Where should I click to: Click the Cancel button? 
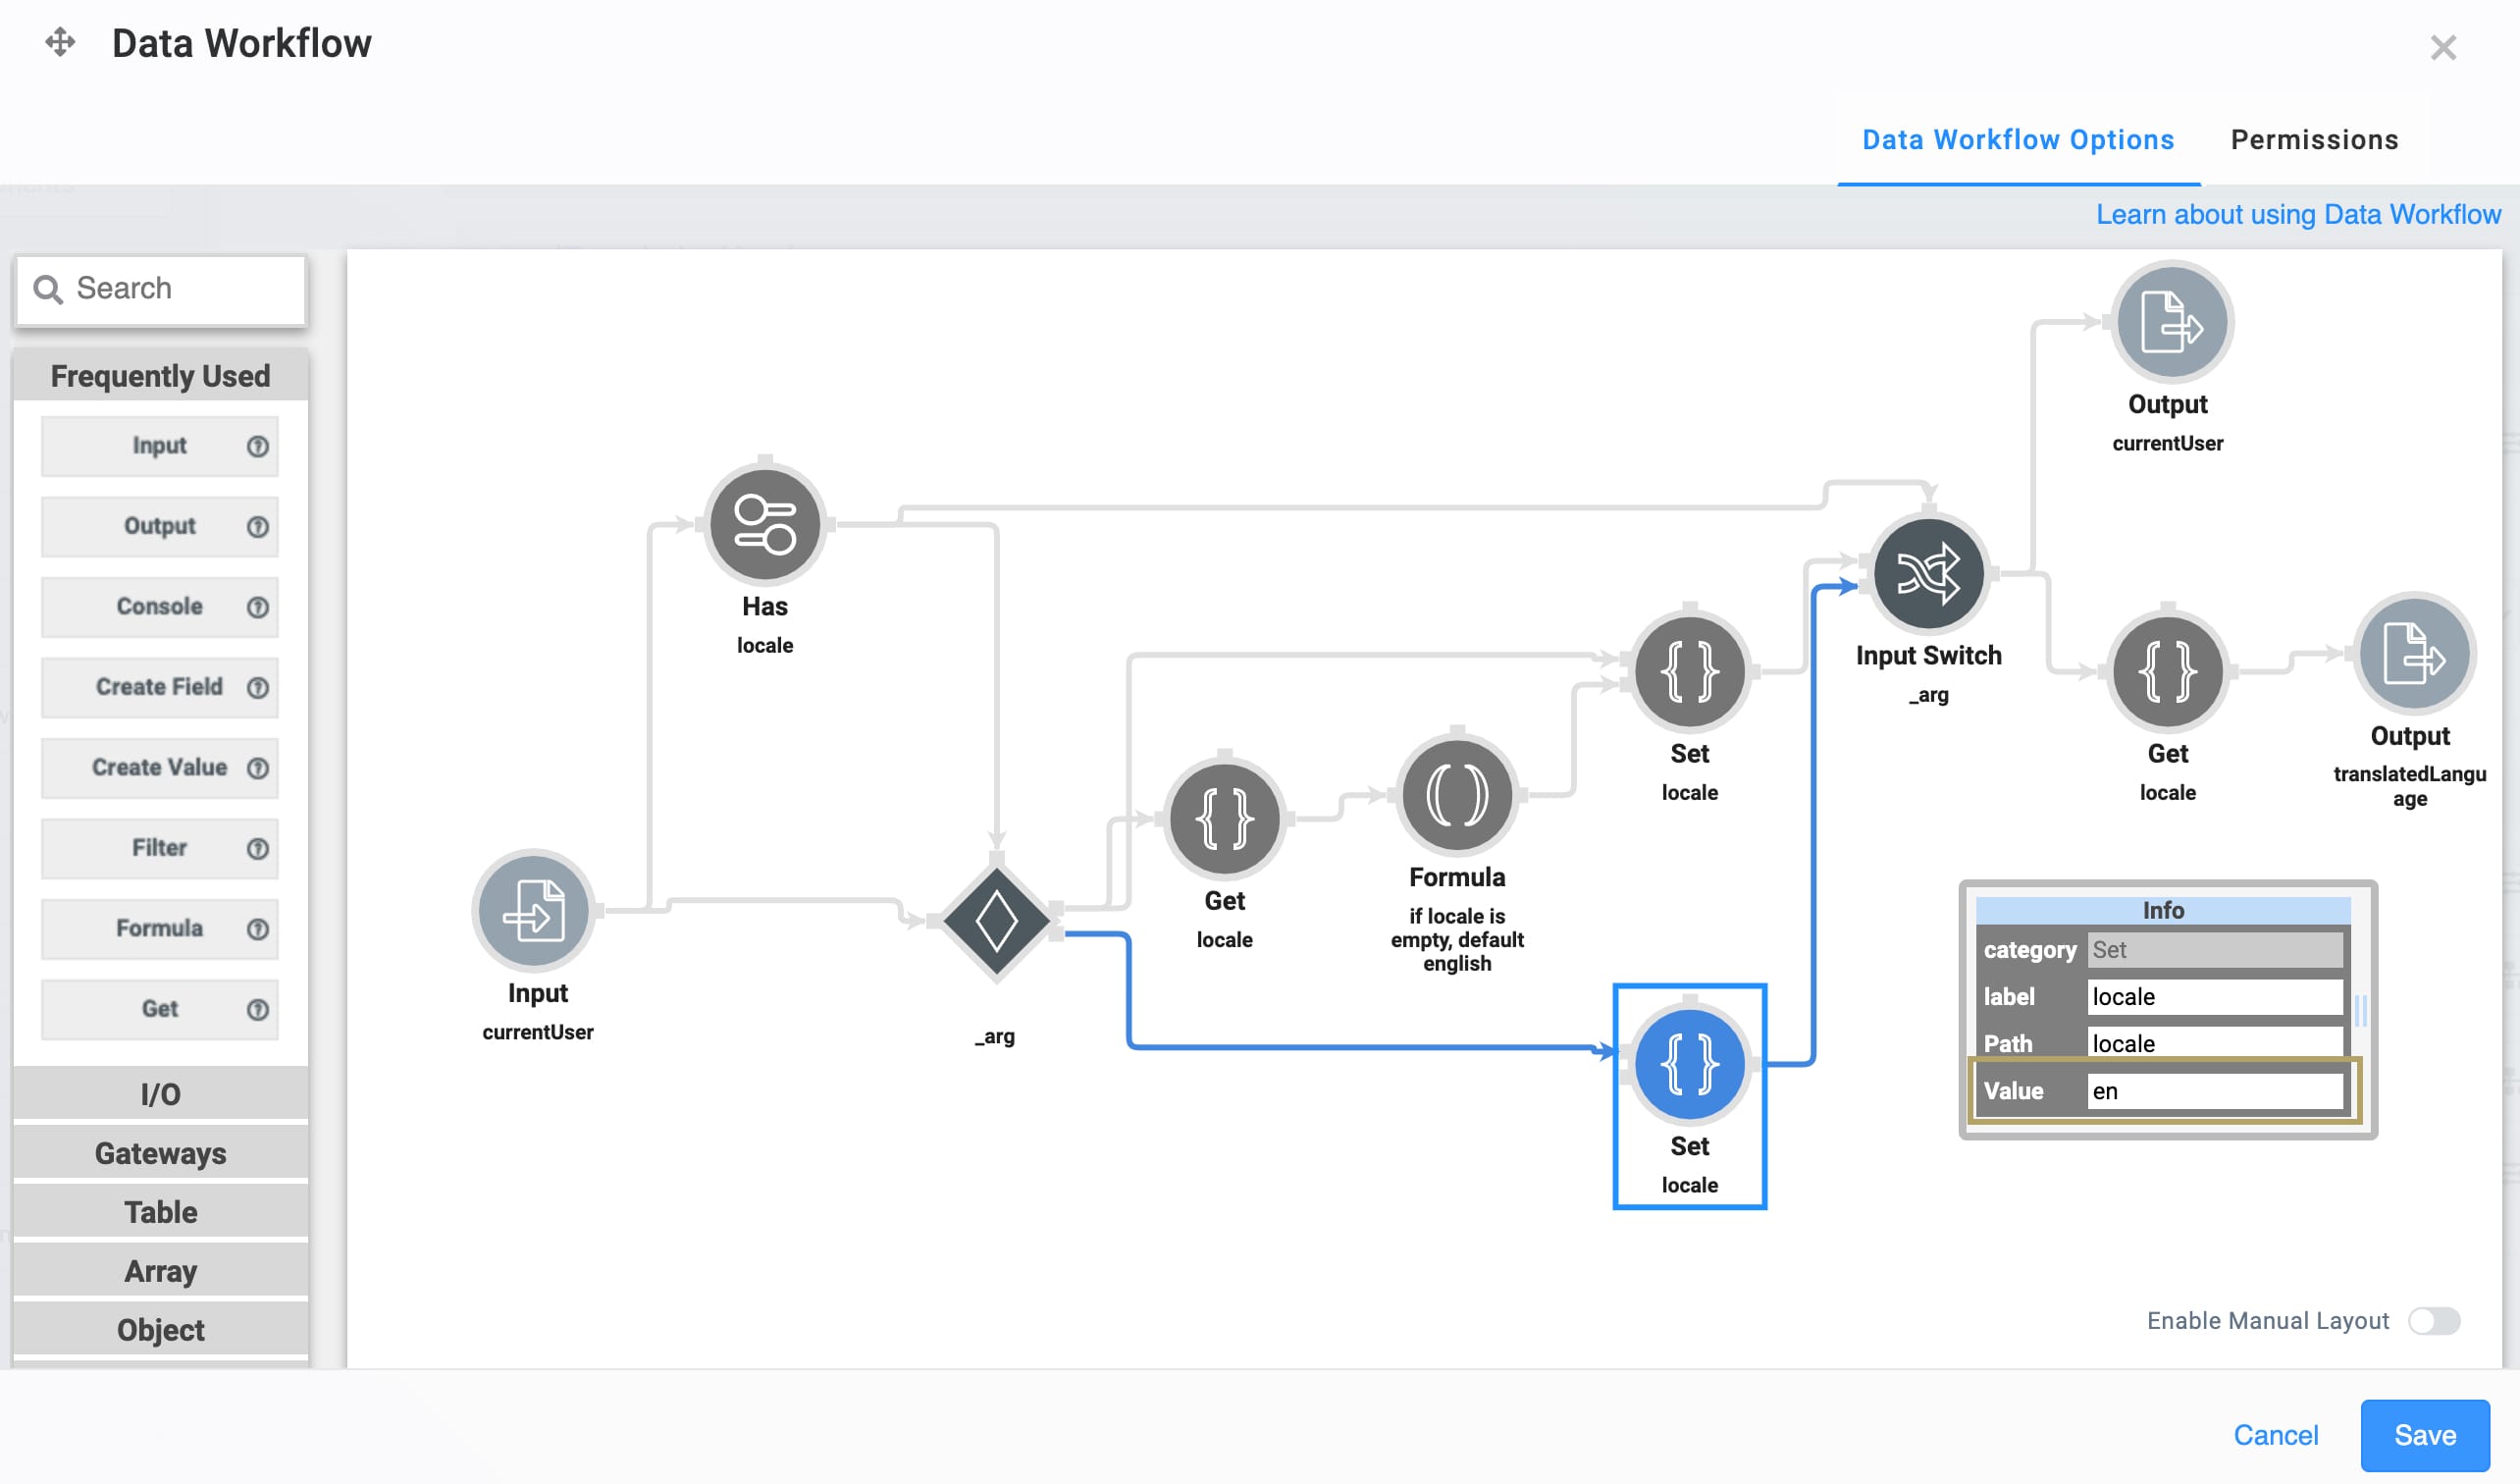(x=2275, y=1435)
